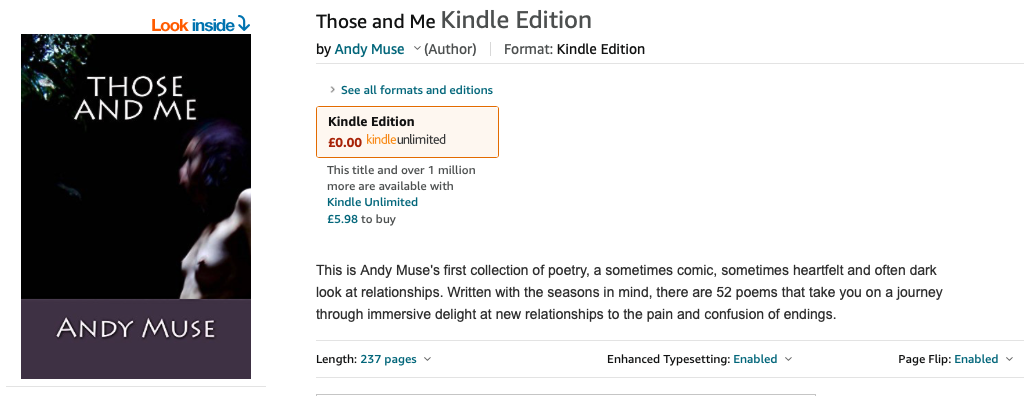Click the Look inside label

[x=193, y=25]
